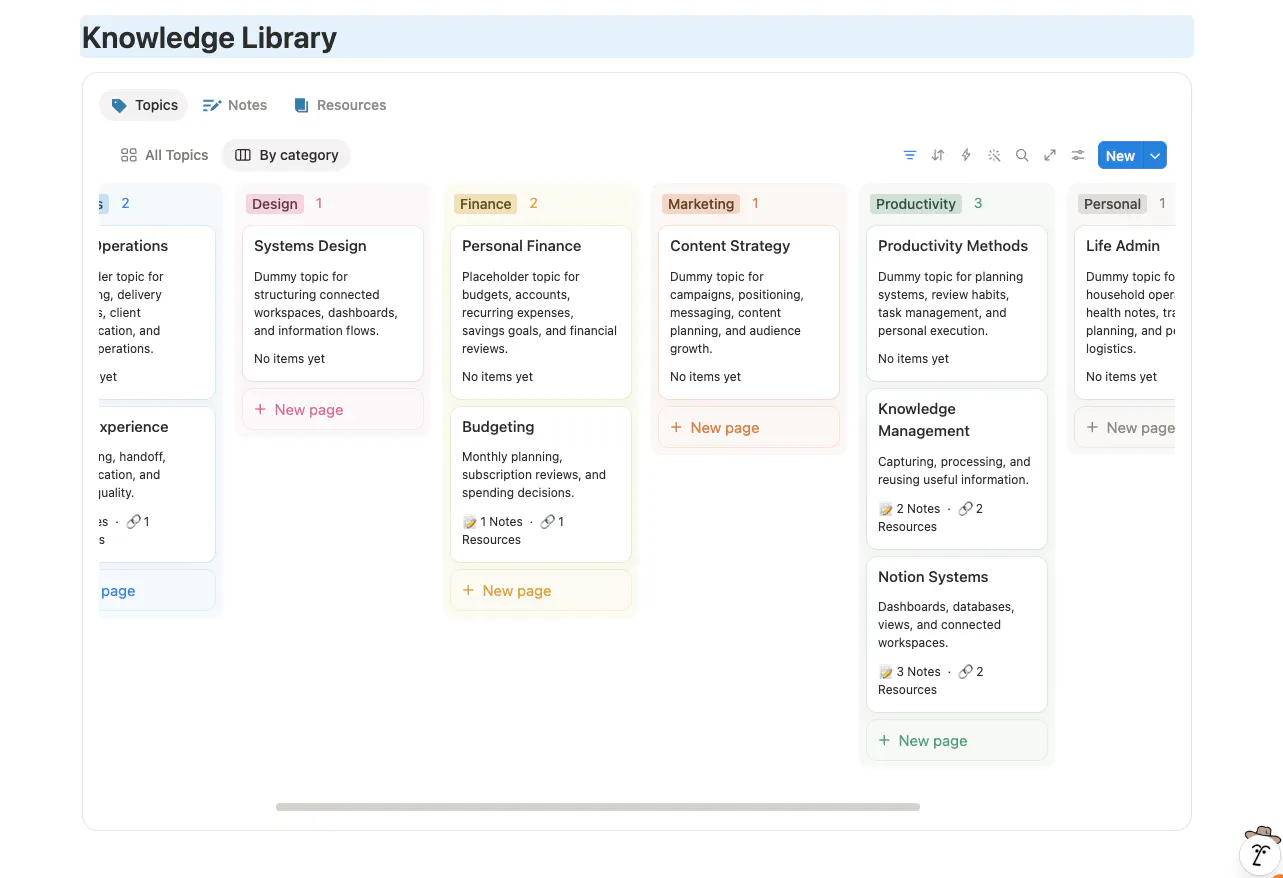Image resolution: width=1283 pixels, height=878 pixels.
Task: Open the Personal Finance card
Action: [x=541, y=312]
